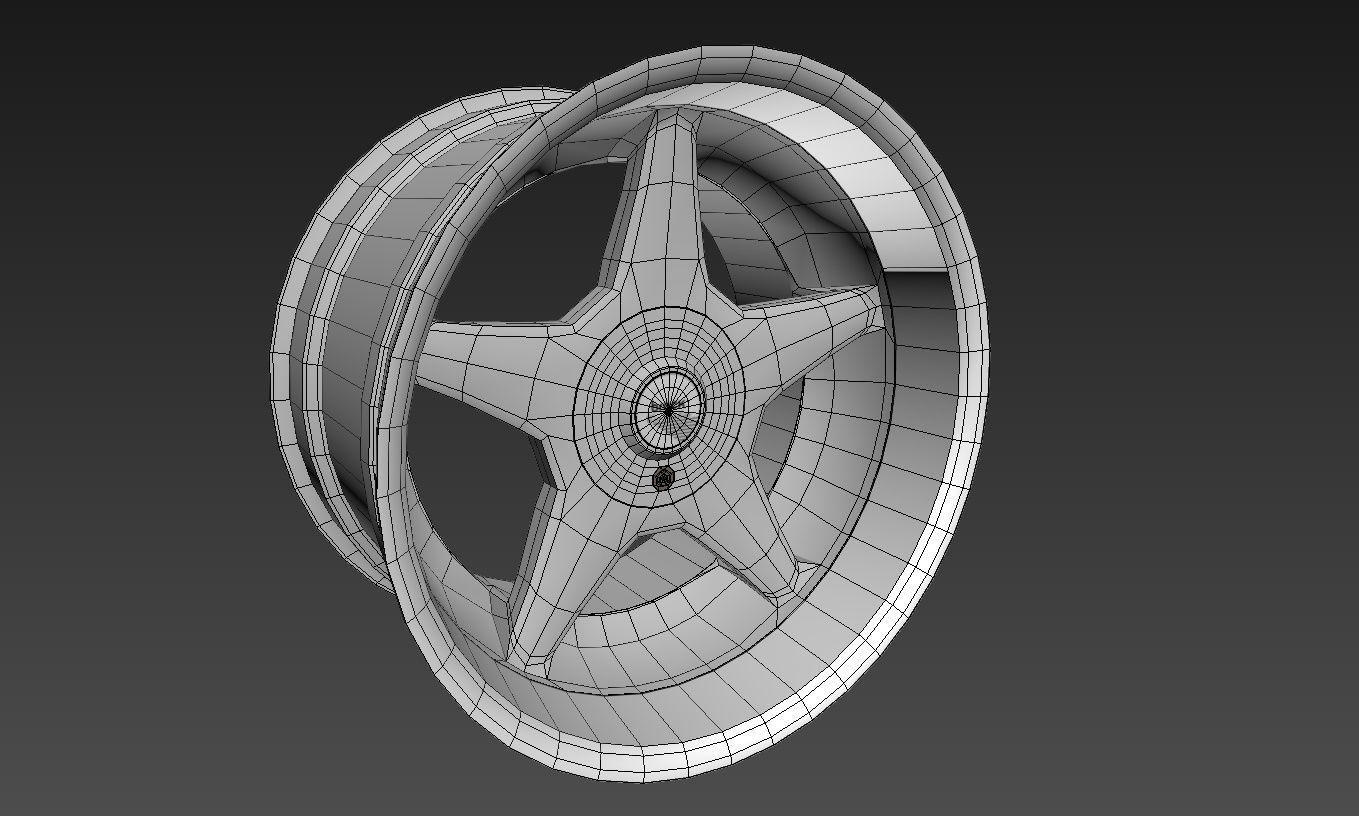Select the small dark bolt below the hub
The height and width of the screenshot is (816, 1359).
click(662, 480)
